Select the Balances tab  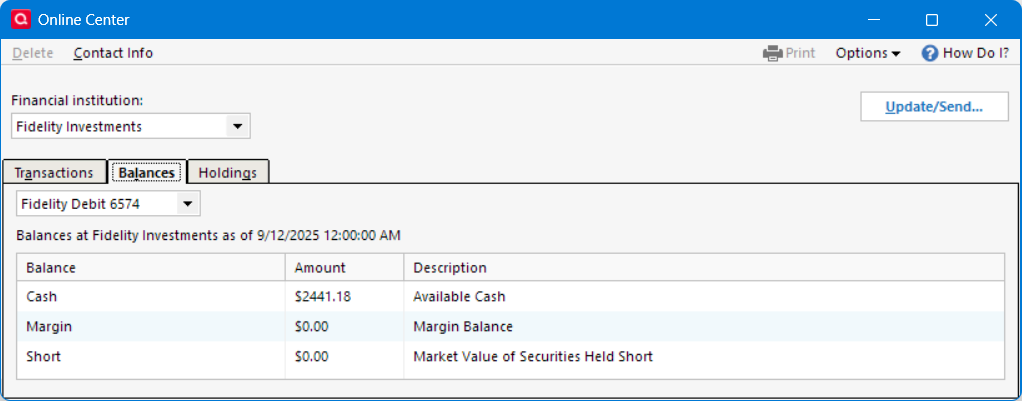point(147,173)
